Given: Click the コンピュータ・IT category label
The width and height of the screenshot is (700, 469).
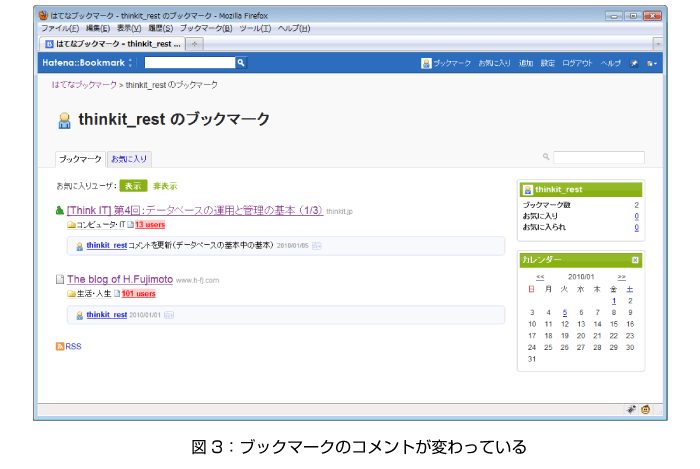Looking at the screenshot, I should pyautogui.click(x=100, y=224).
